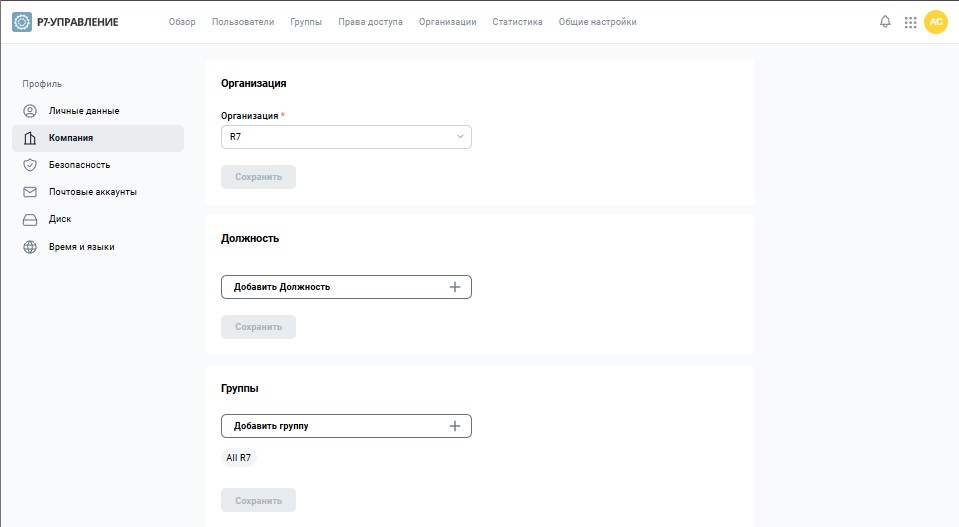Open the Статистика page
This screenshot has height=527, width=959.
pos(517,22)
